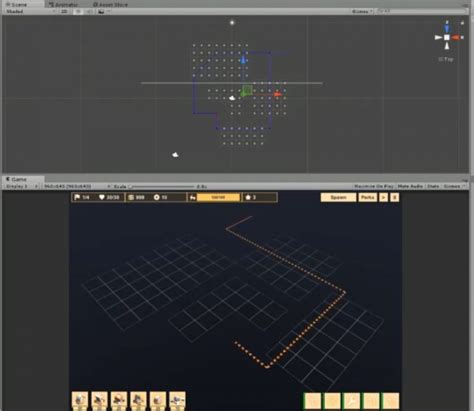This screenshot has width=474, height=411.
Task: Click the Top view label under gizmo
Action: [446, 59]
